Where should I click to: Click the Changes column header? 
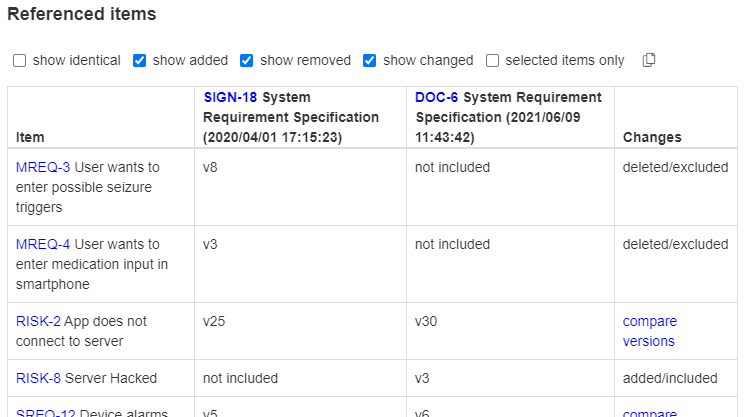[652, 137]
